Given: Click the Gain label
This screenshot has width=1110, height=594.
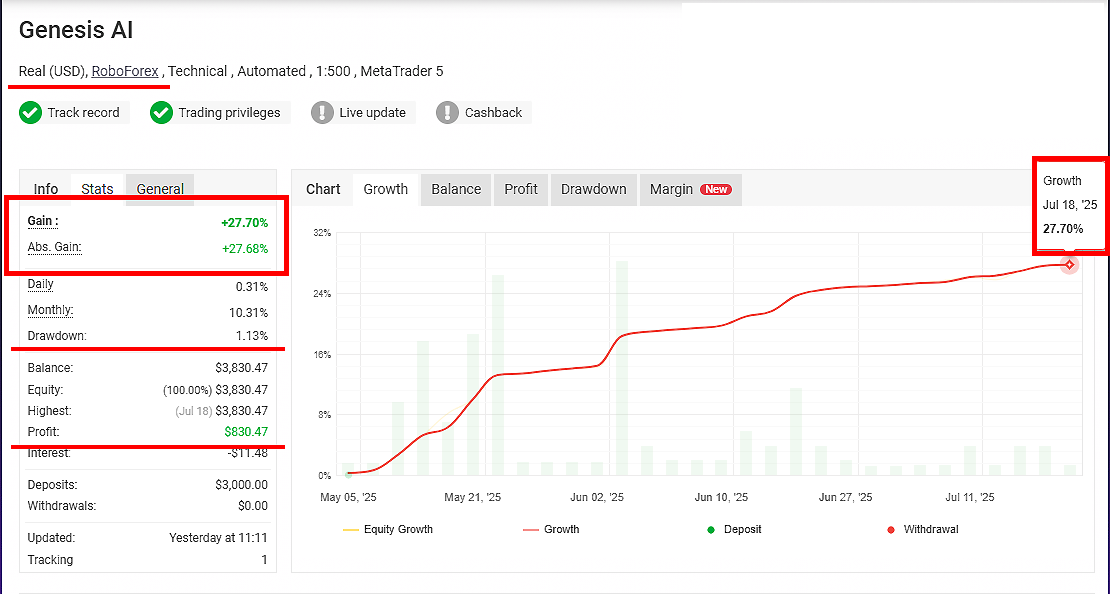Looking at the screenshot, I should [x=42, y=221].
